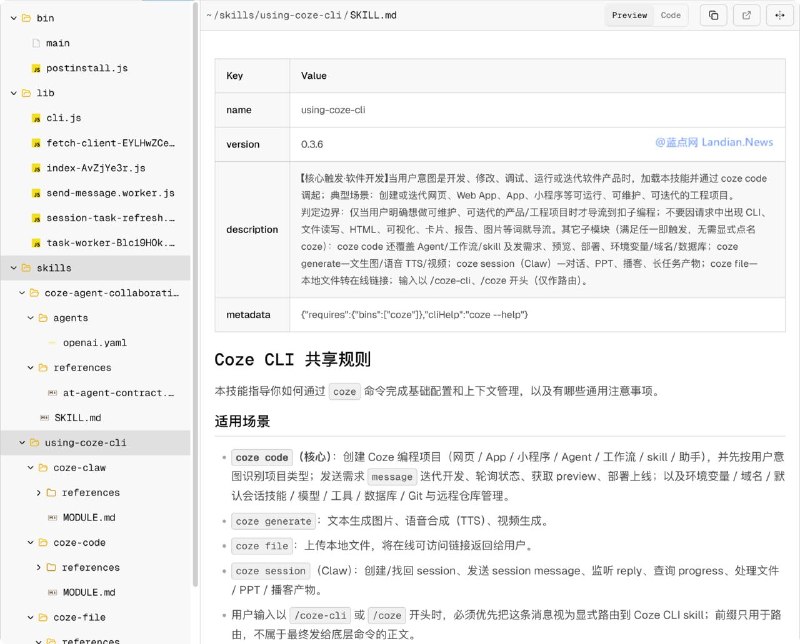The width and height of the screenshot is (800, 644).
Task: Open MODULE.md under coze-code
Action: pos(89,593)
